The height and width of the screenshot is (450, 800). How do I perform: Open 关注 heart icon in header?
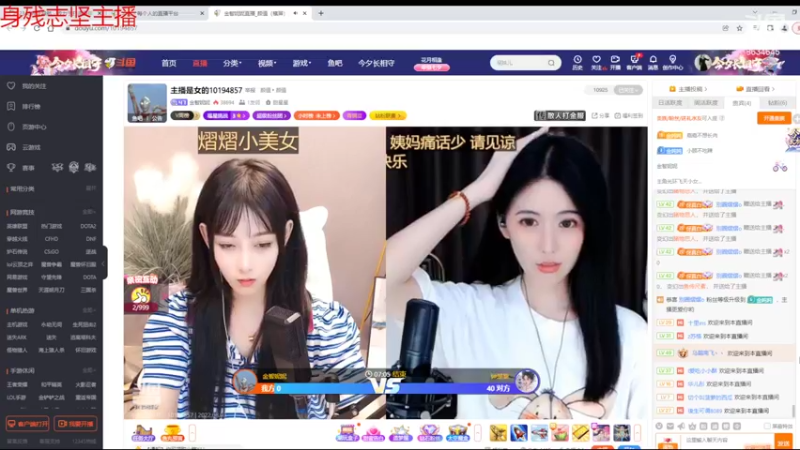coord(596,60)
